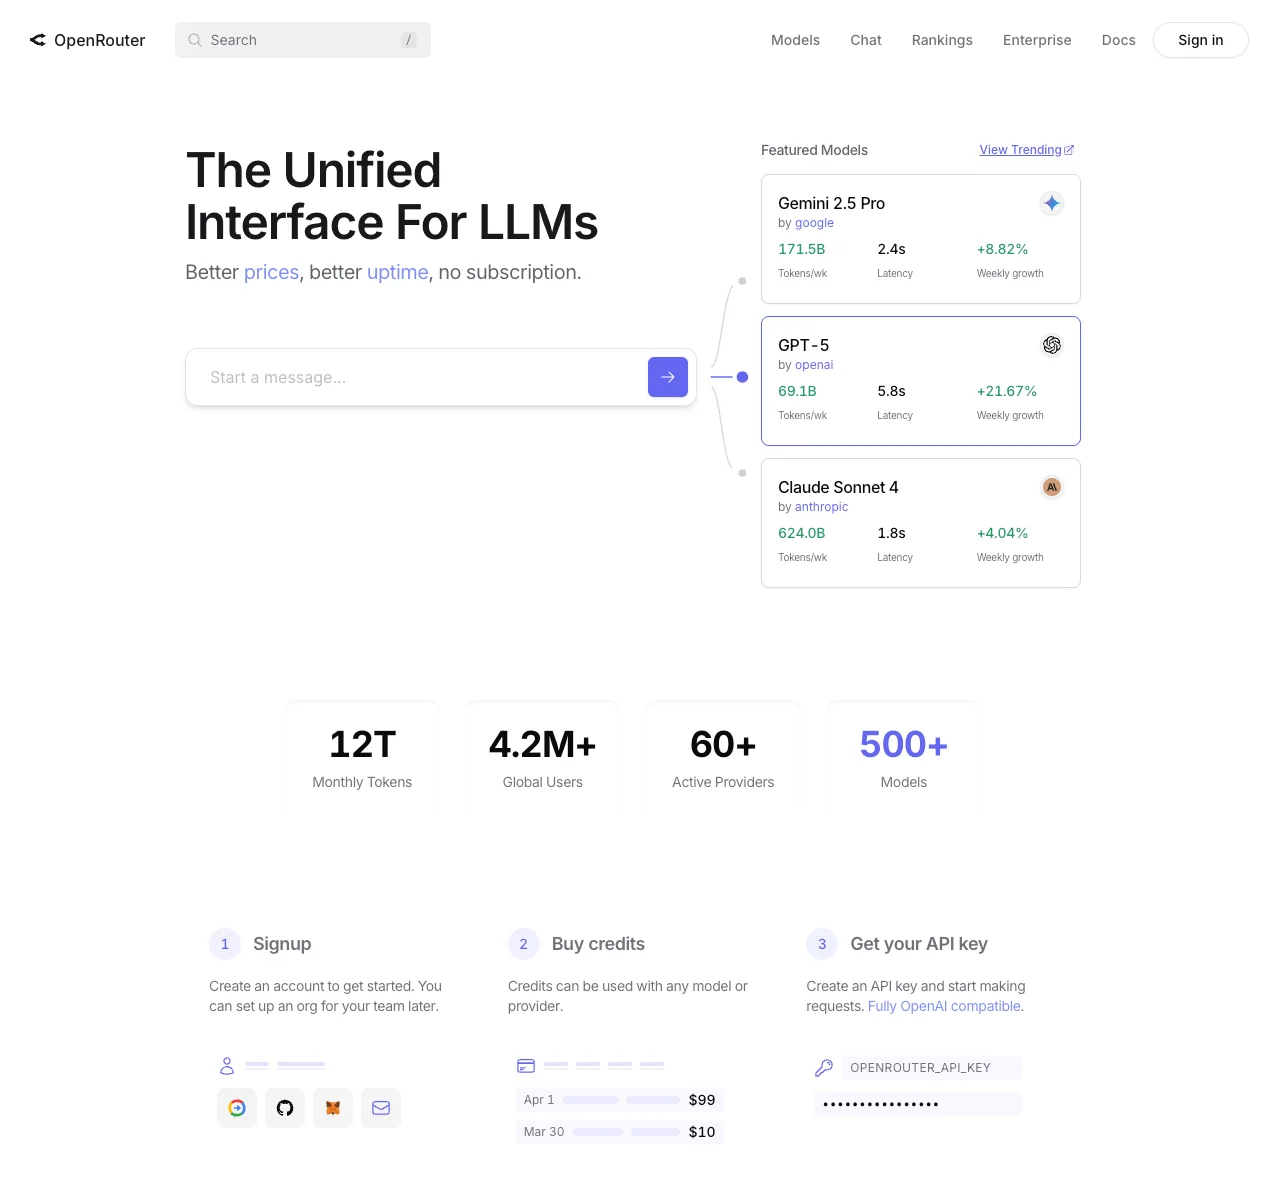Click the Buy credits heading
The image size is (1270, 1193).
[x=598, y=944]
